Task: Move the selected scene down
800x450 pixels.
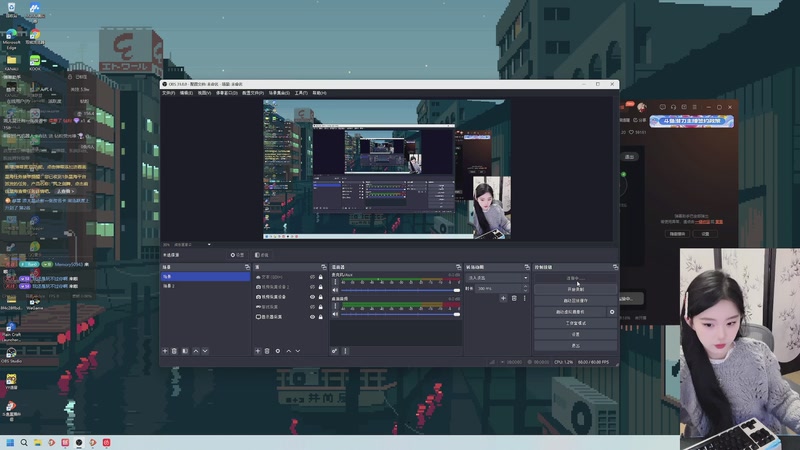Action: pyautogui.click(x=205, y=351)
